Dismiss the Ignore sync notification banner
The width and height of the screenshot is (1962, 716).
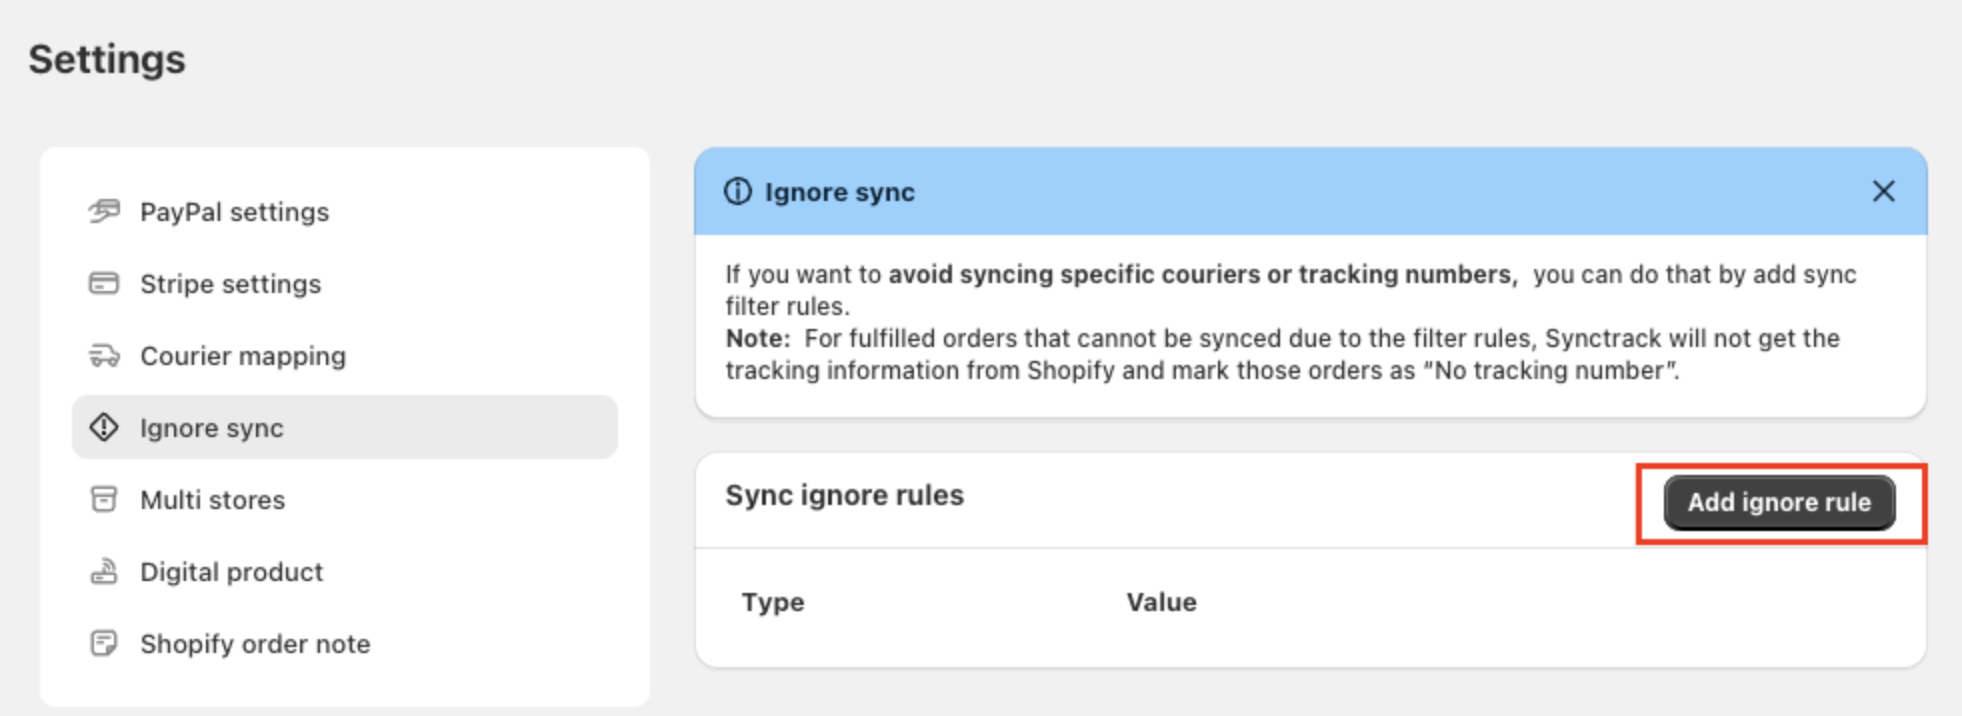[1884, 190]
